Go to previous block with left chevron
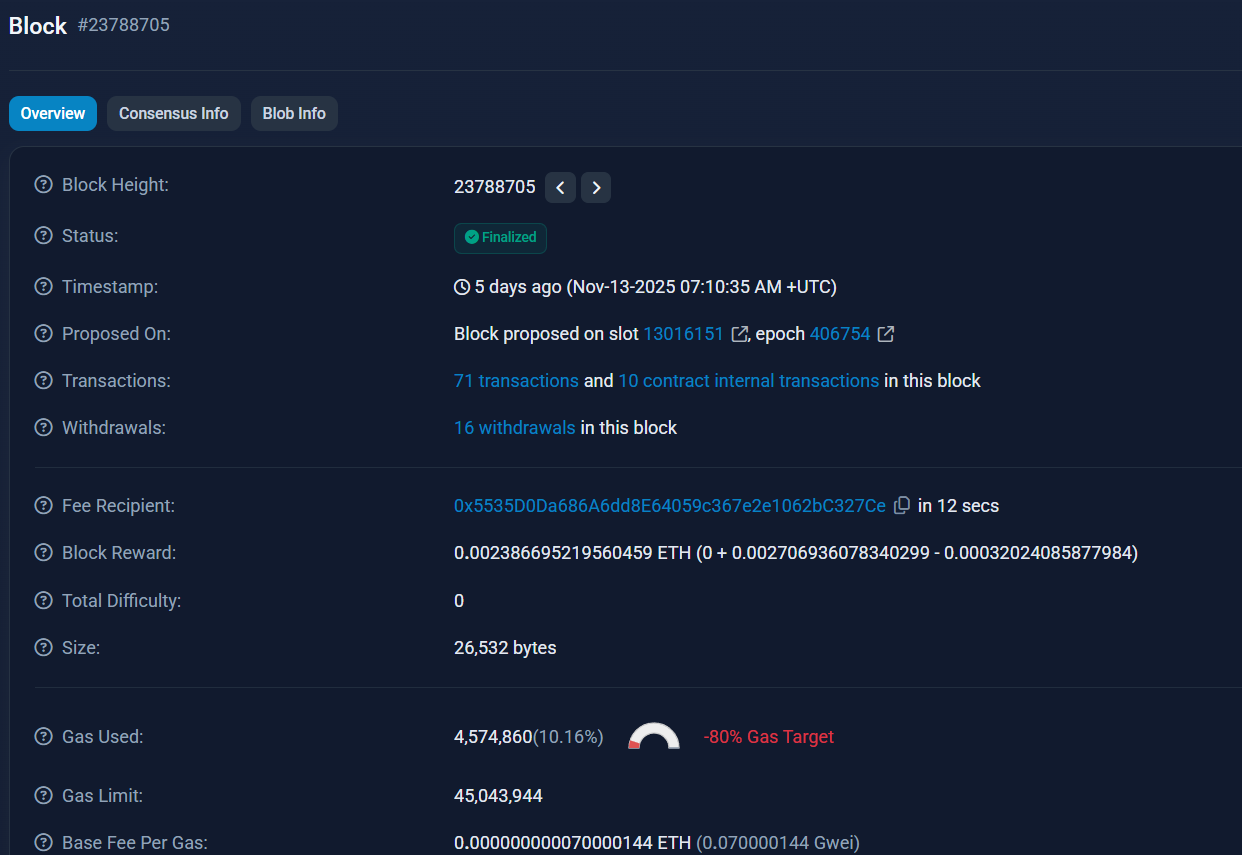Viewport: 1242px width, 855px height. tap(560, 187)
